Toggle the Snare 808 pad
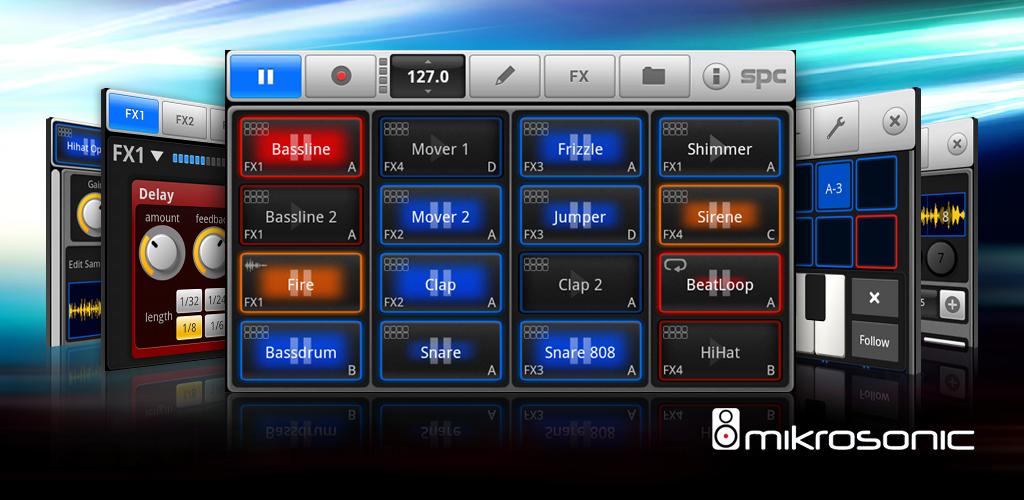Viewport: 1024px width, 500px height. tap(581, 351)
